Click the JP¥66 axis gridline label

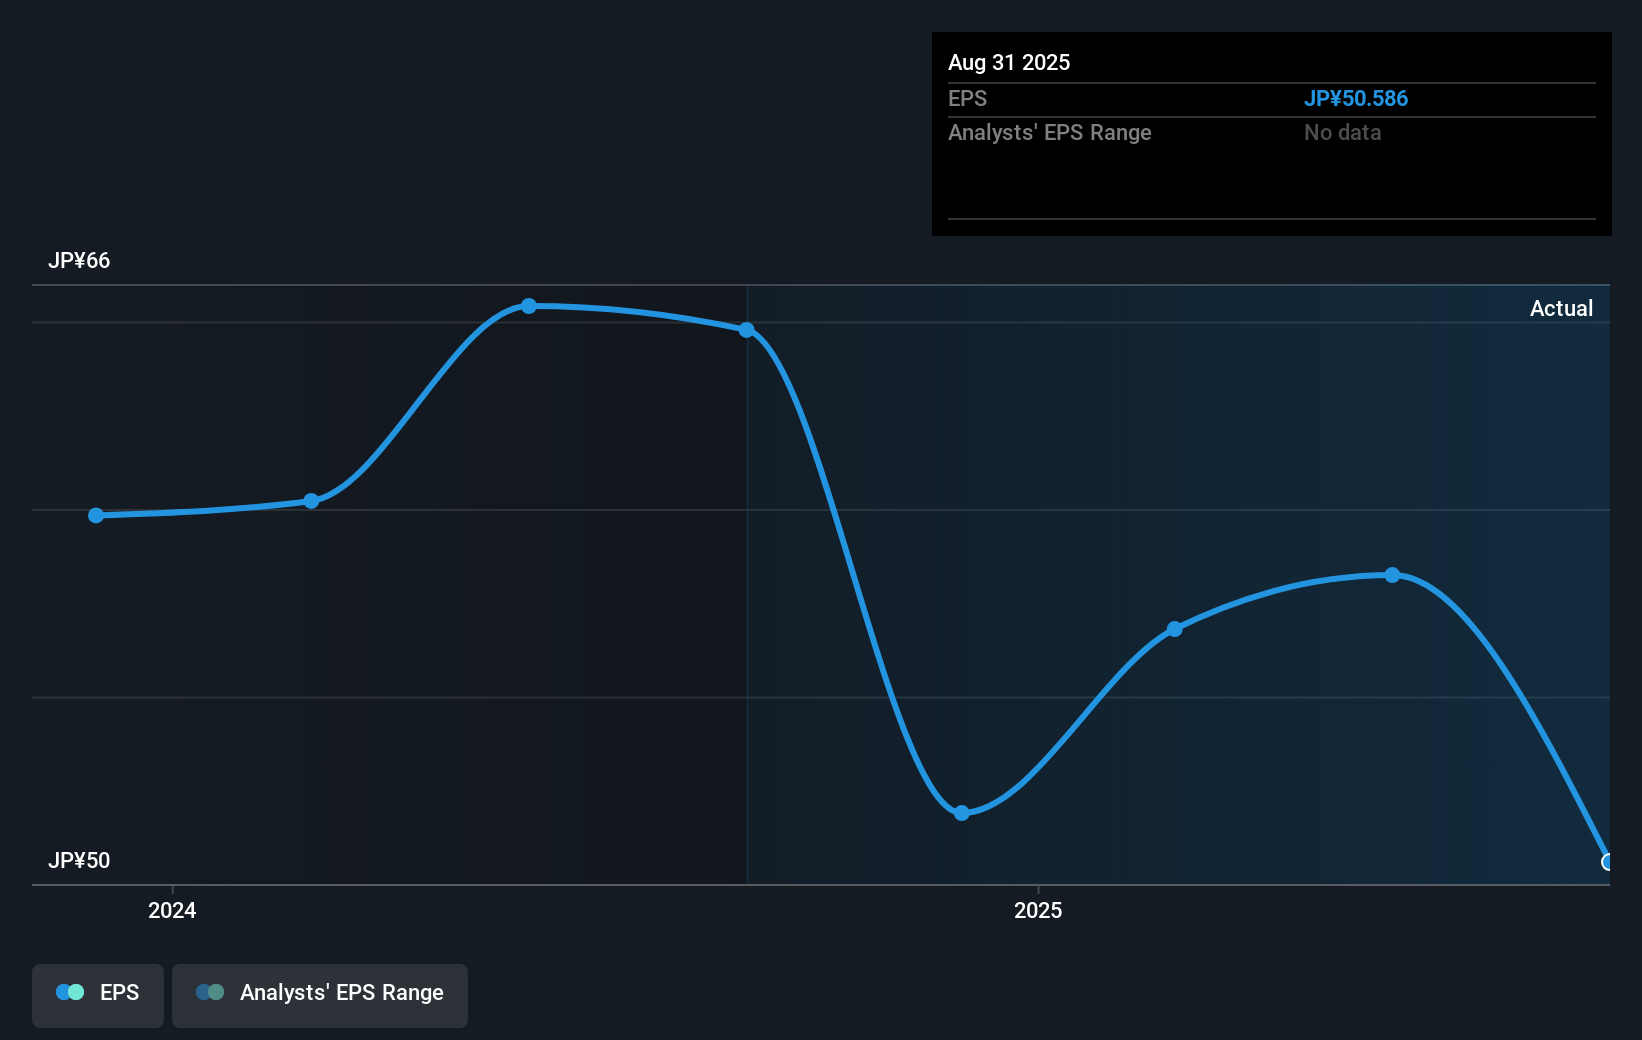tap(78, 260)
